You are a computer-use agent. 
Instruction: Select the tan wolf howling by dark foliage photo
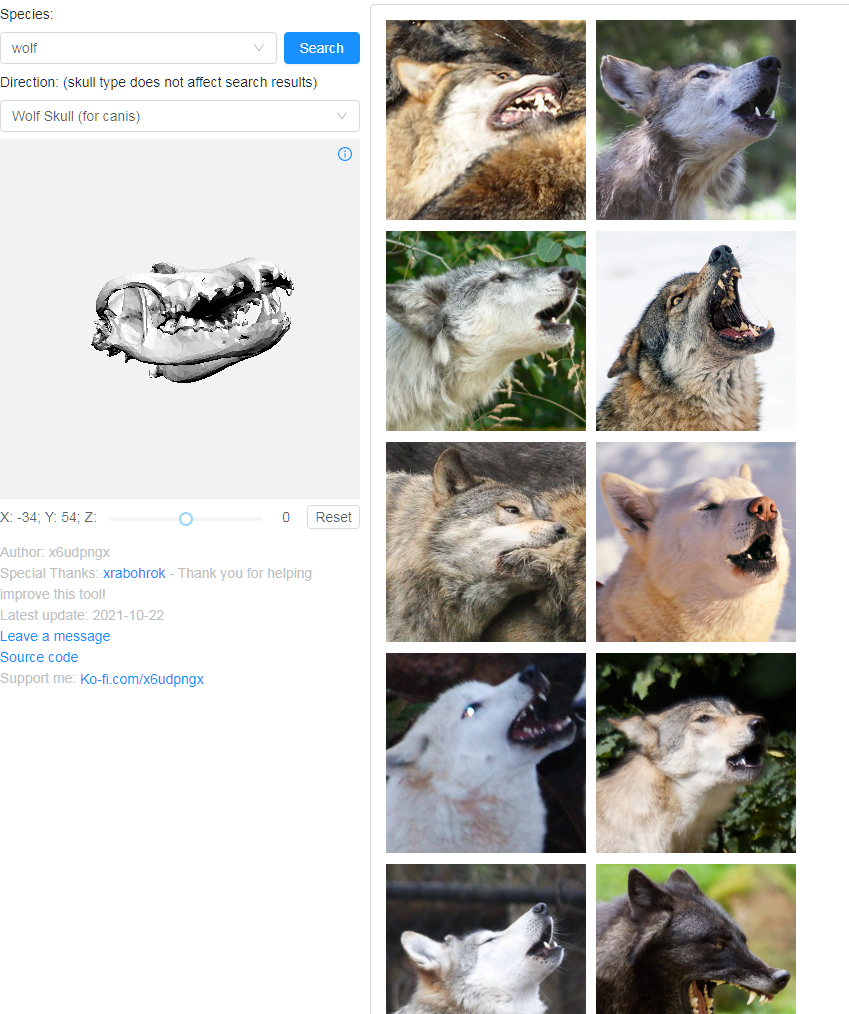click(696, 753)
